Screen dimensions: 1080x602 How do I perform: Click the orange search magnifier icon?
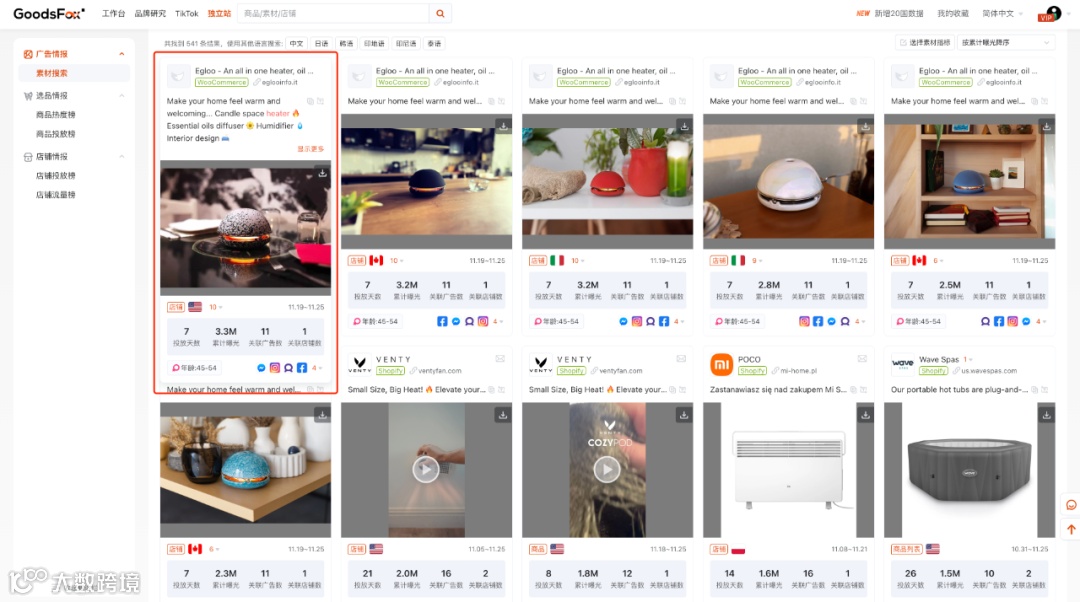coord(440,13)
